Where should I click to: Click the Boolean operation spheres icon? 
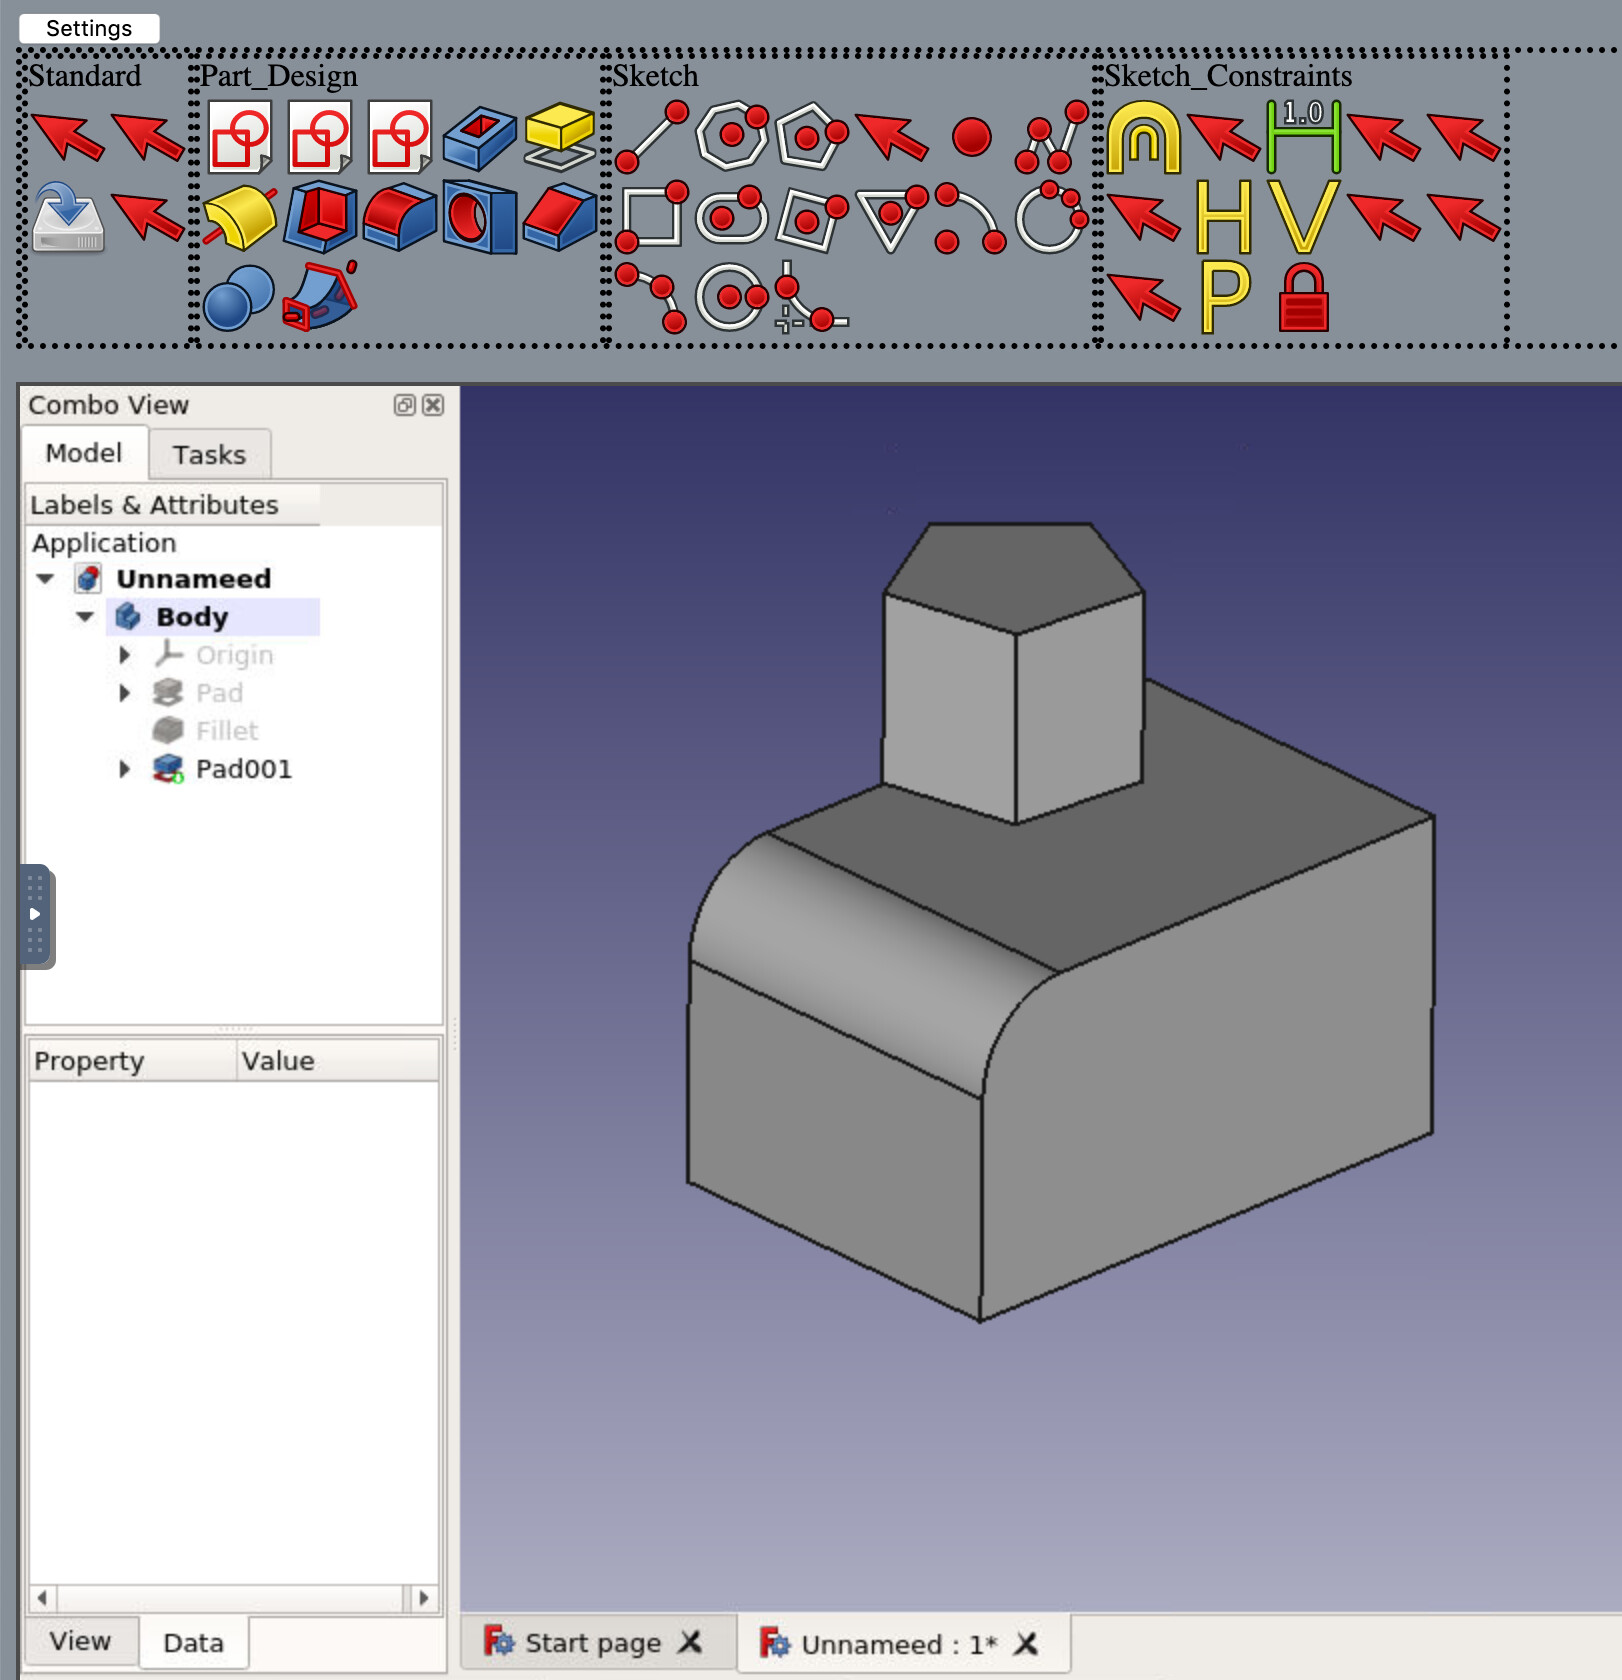pos(238,298)
